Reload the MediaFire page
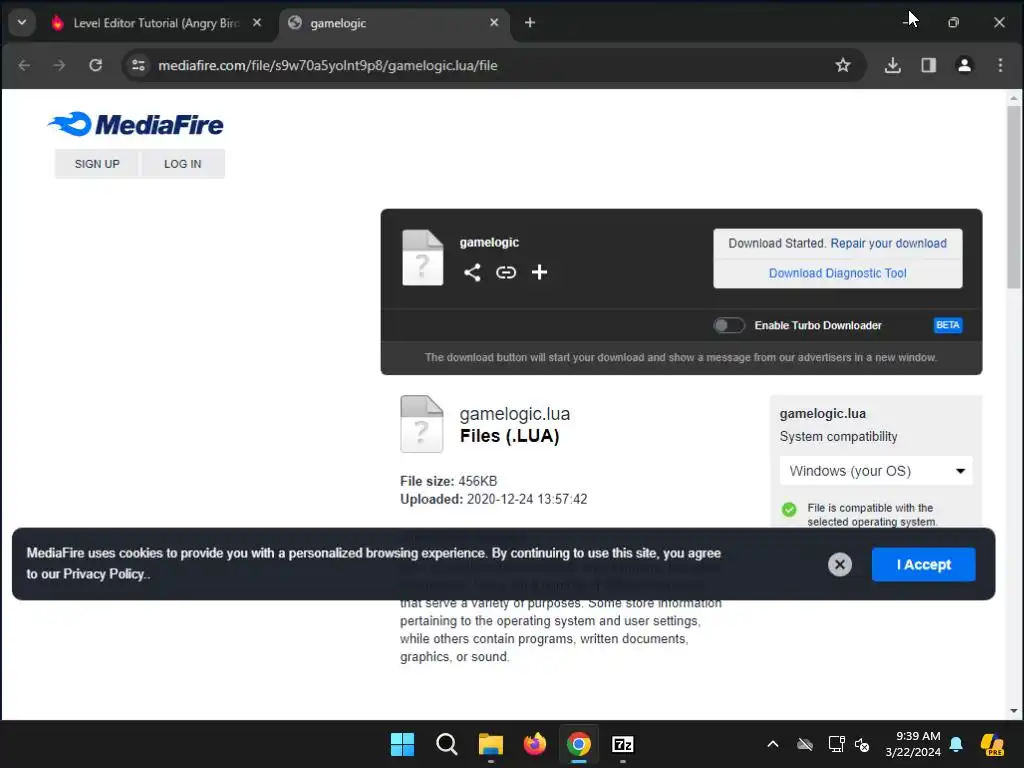 [95, 65]
